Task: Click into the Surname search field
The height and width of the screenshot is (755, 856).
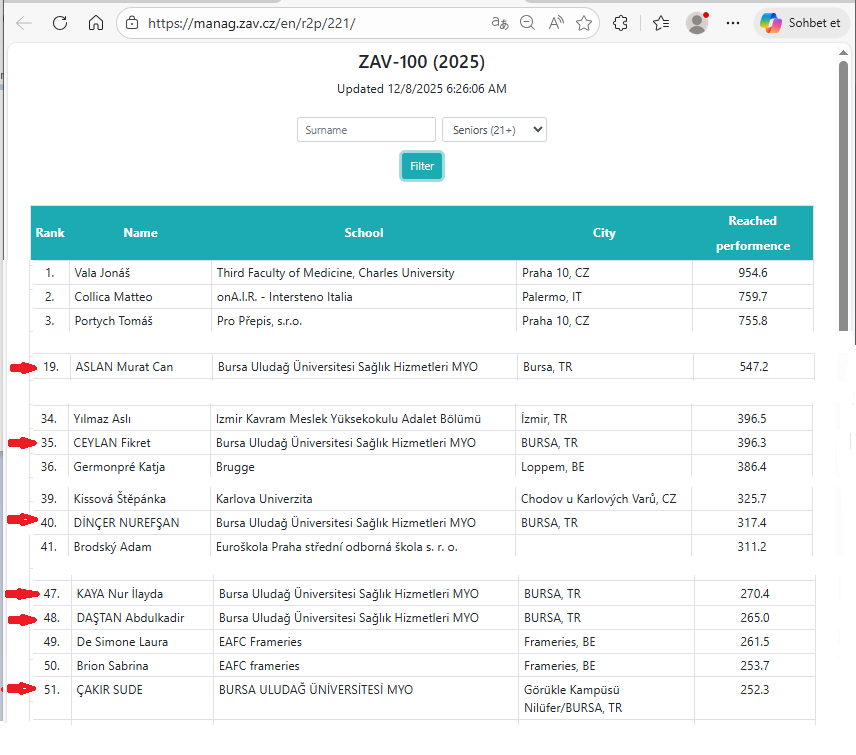Action: [366, 130]
